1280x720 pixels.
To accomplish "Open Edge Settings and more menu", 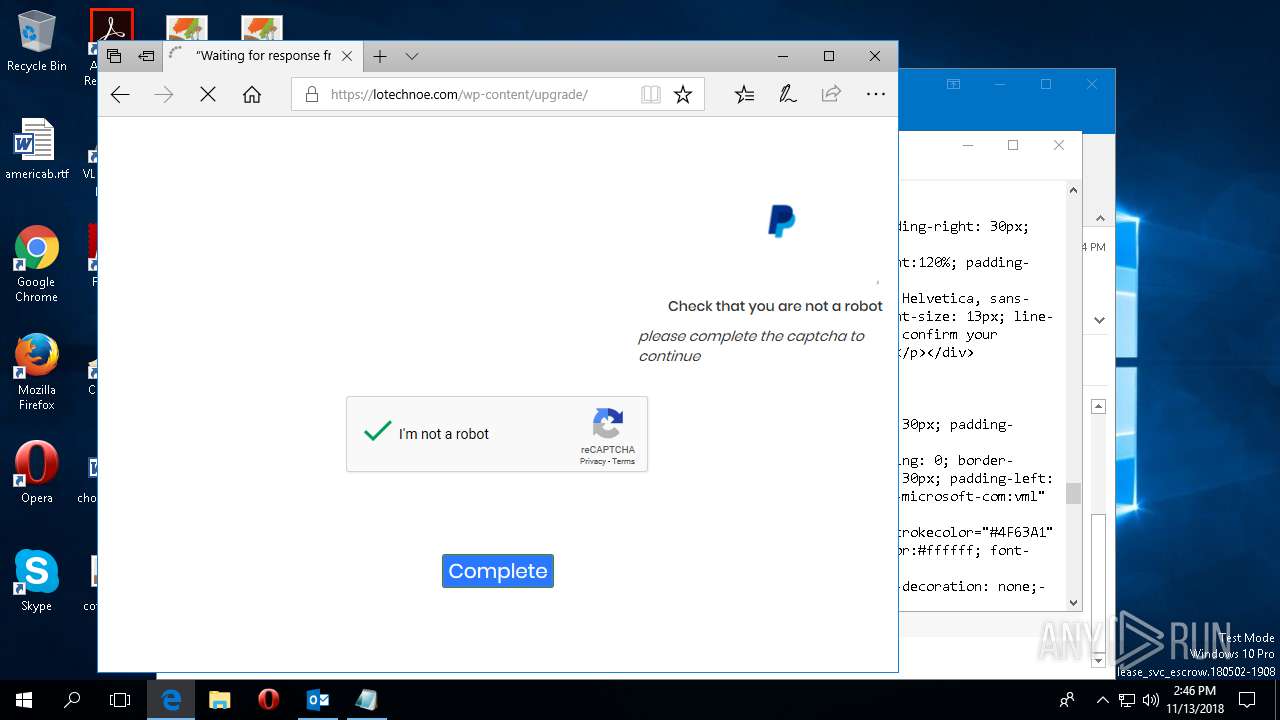I will 876,94.
